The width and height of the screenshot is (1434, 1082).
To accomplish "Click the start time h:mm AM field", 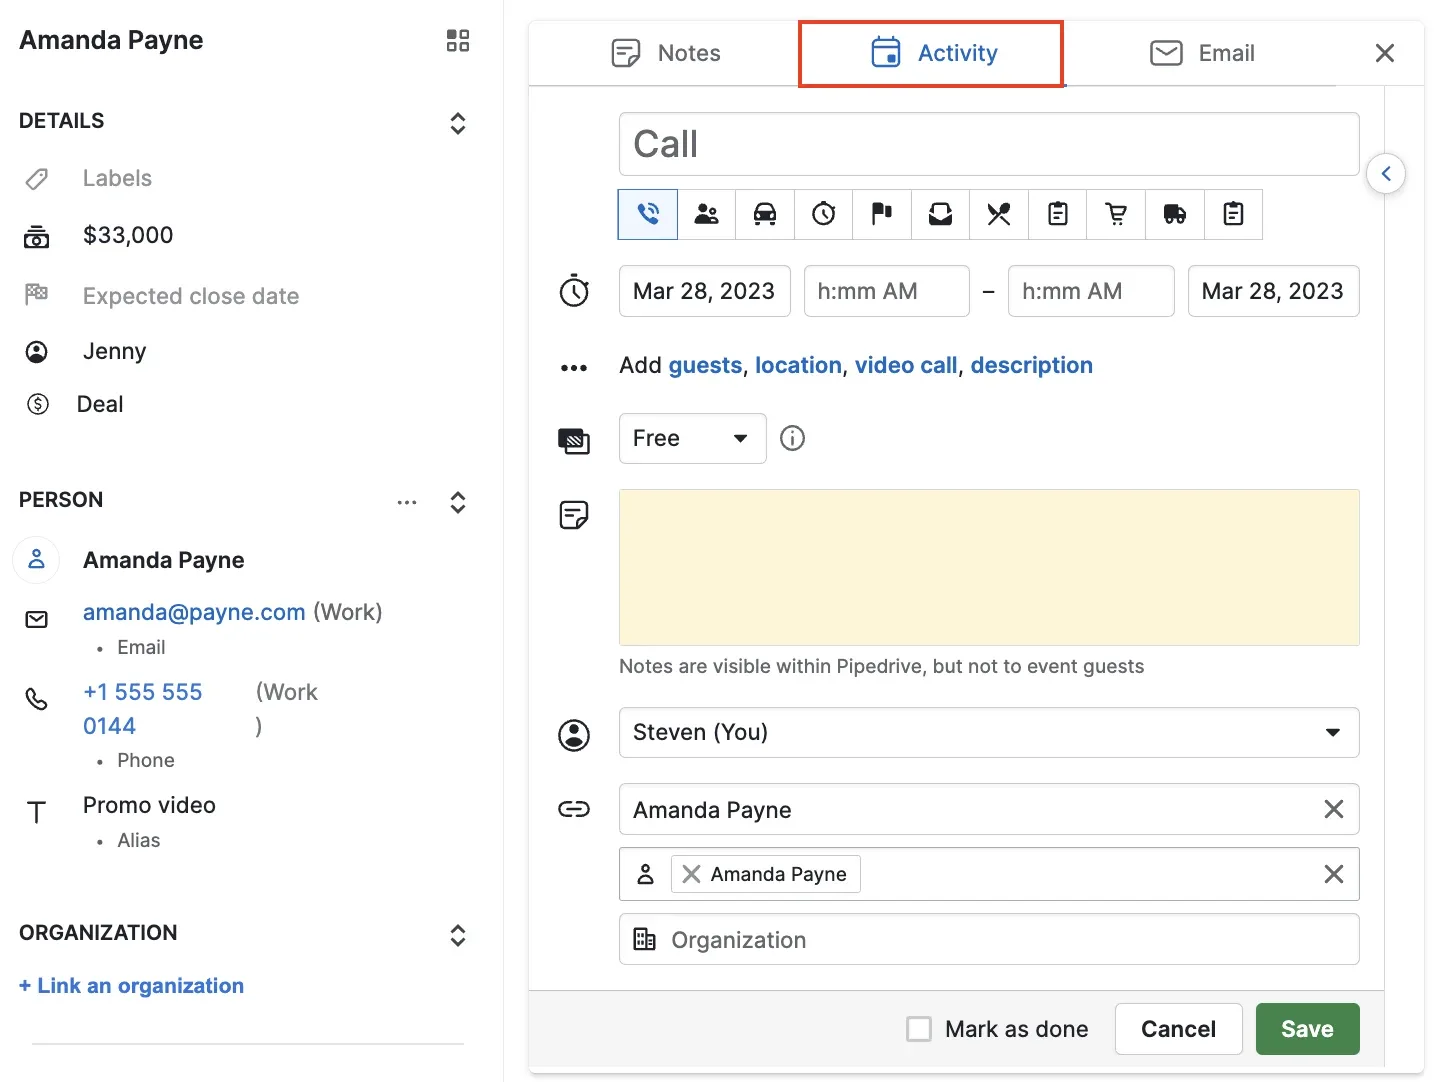I will coord(887,291).
